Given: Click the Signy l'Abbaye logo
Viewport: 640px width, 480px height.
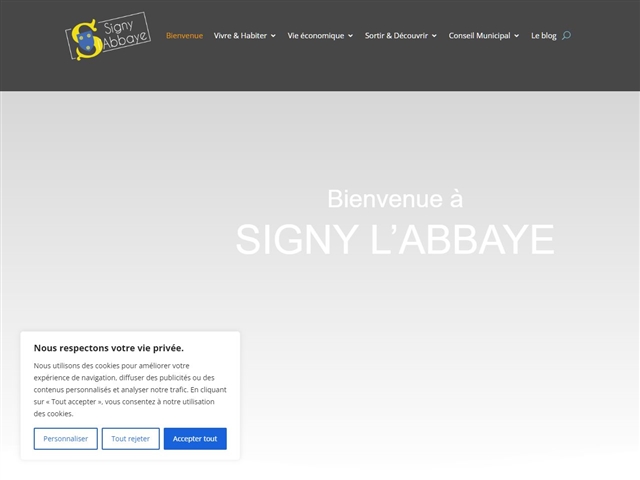Looking at the screenshot, I should (108, 36).
